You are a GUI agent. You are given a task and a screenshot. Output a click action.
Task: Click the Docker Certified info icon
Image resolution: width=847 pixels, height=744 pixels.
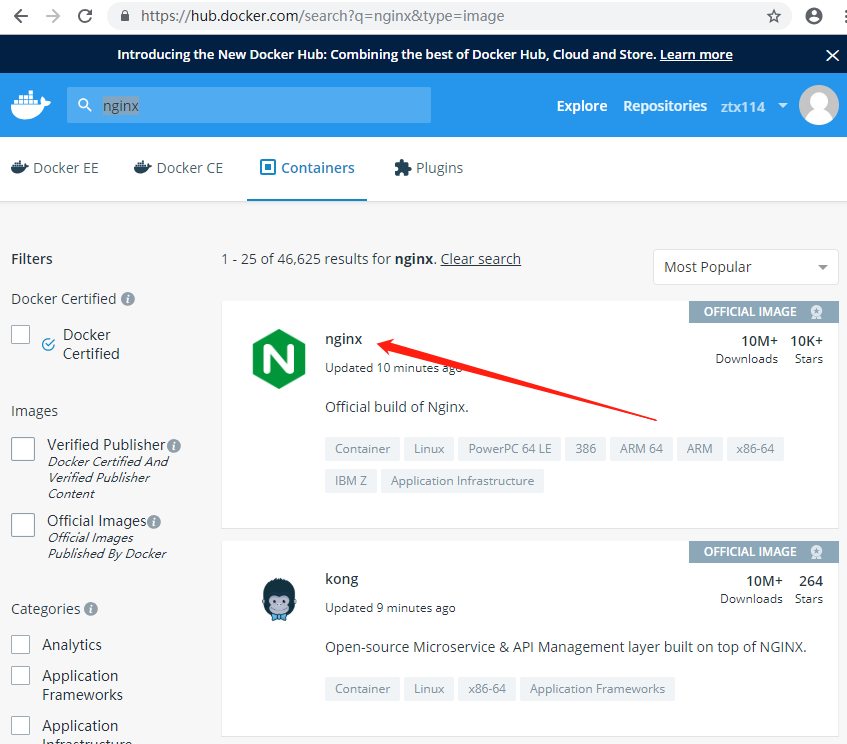pyautogui.click(x=128, y=299)
